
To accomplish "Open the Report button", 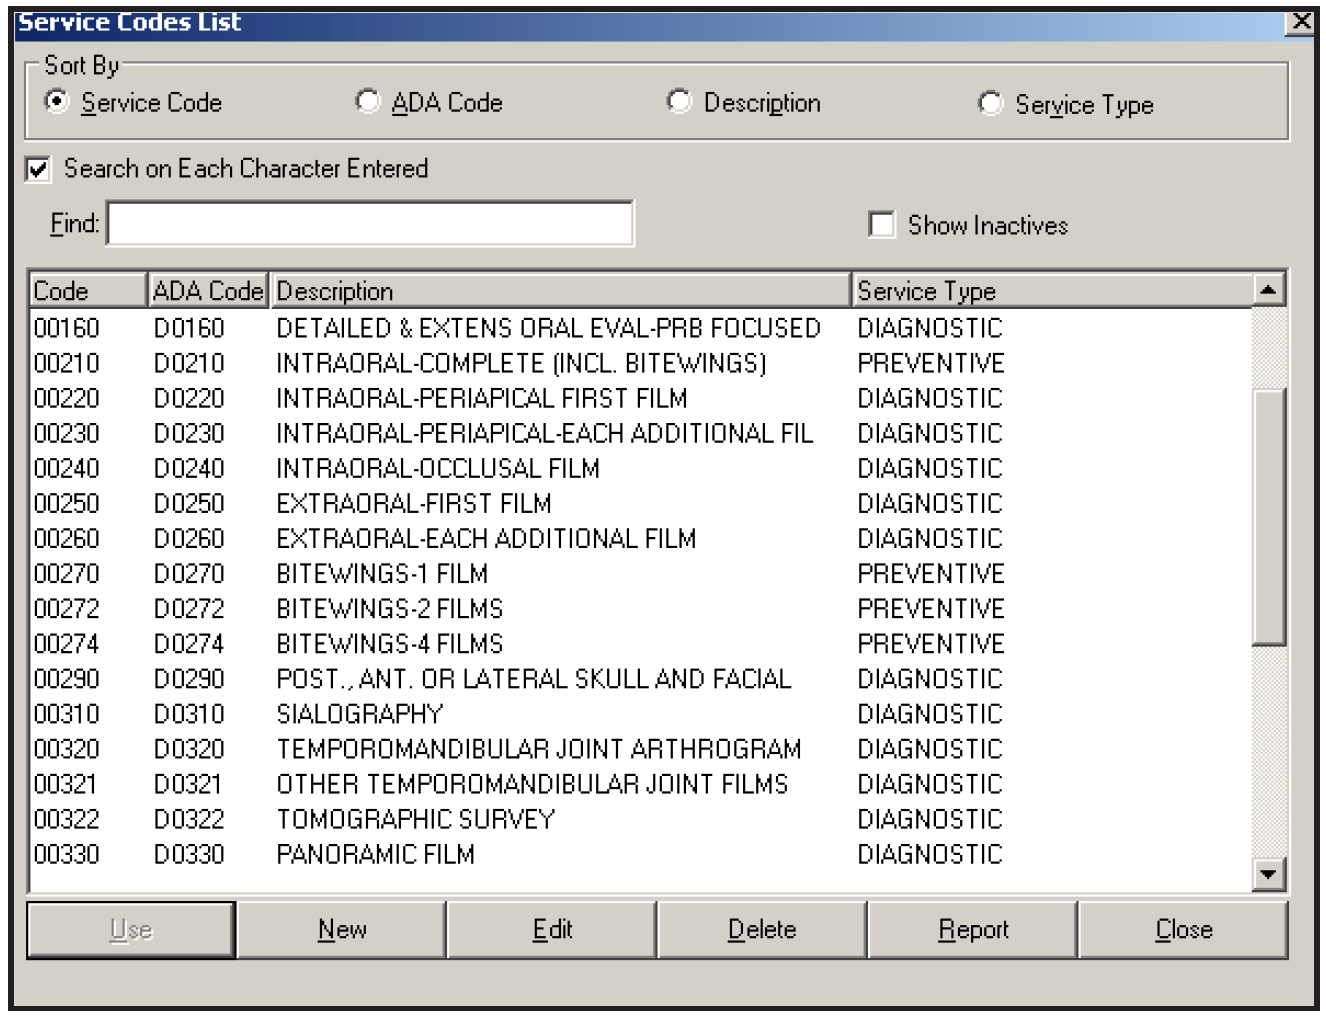I will pyautogui.click(x=972, y=930).
